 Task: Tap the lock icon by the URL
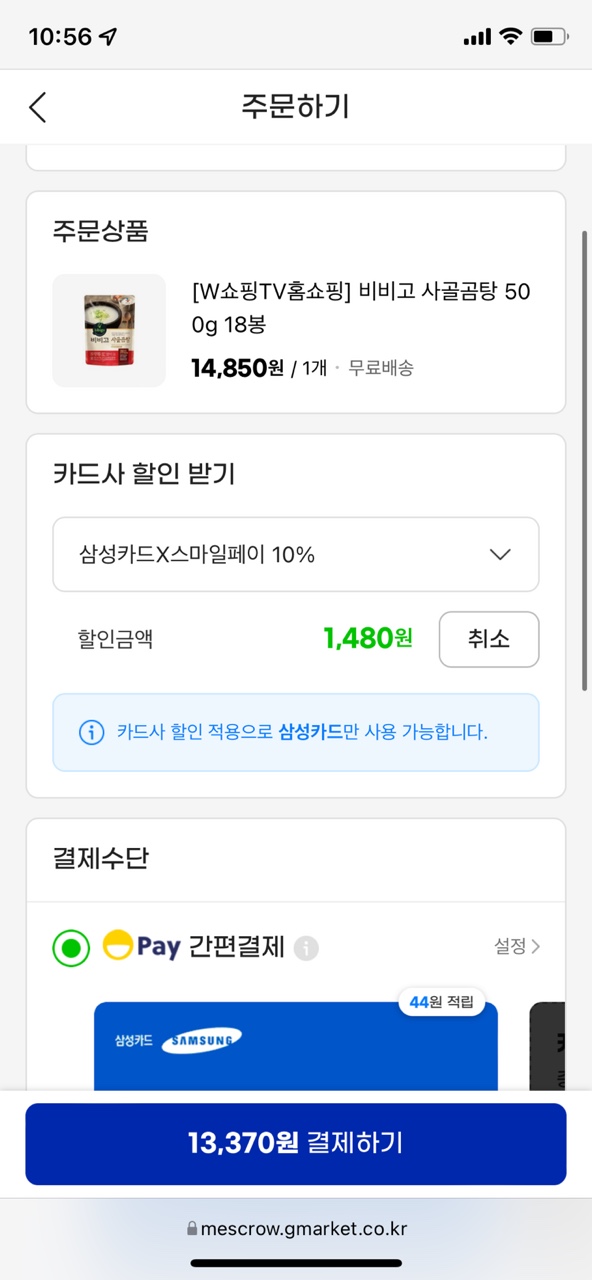192,1229
